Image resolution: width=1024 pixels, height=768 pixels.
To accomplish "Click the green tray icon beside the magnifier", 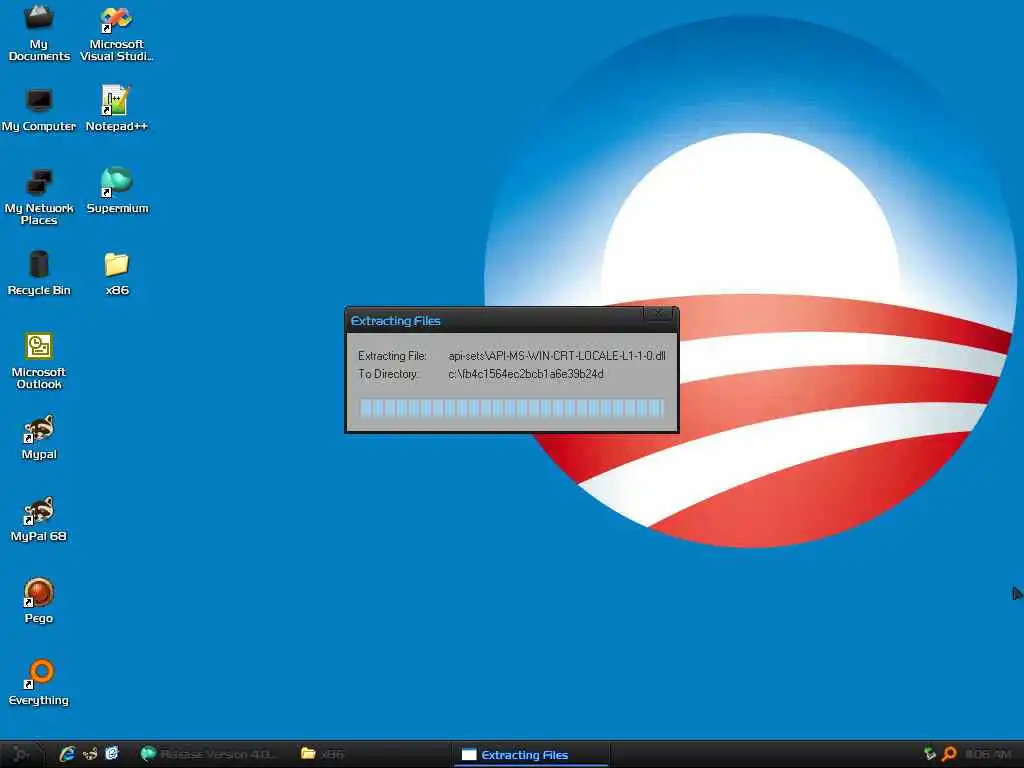I will (929, 754).
